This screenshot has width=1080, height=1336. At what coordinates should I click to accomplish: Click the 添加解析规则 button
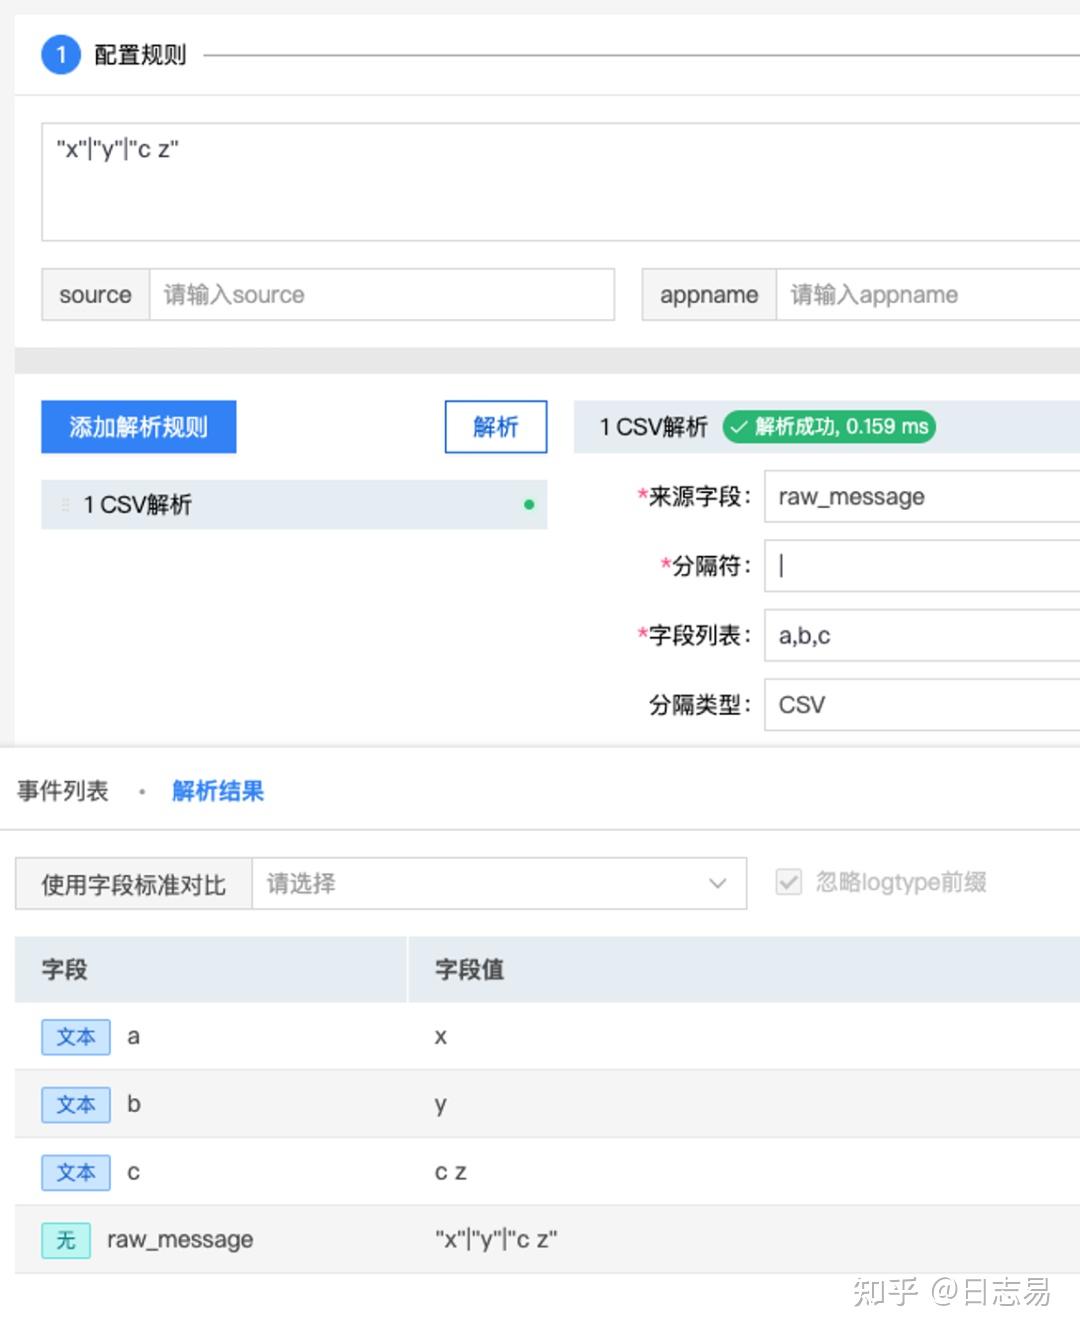pyautogui.click(x=138, y=427)
